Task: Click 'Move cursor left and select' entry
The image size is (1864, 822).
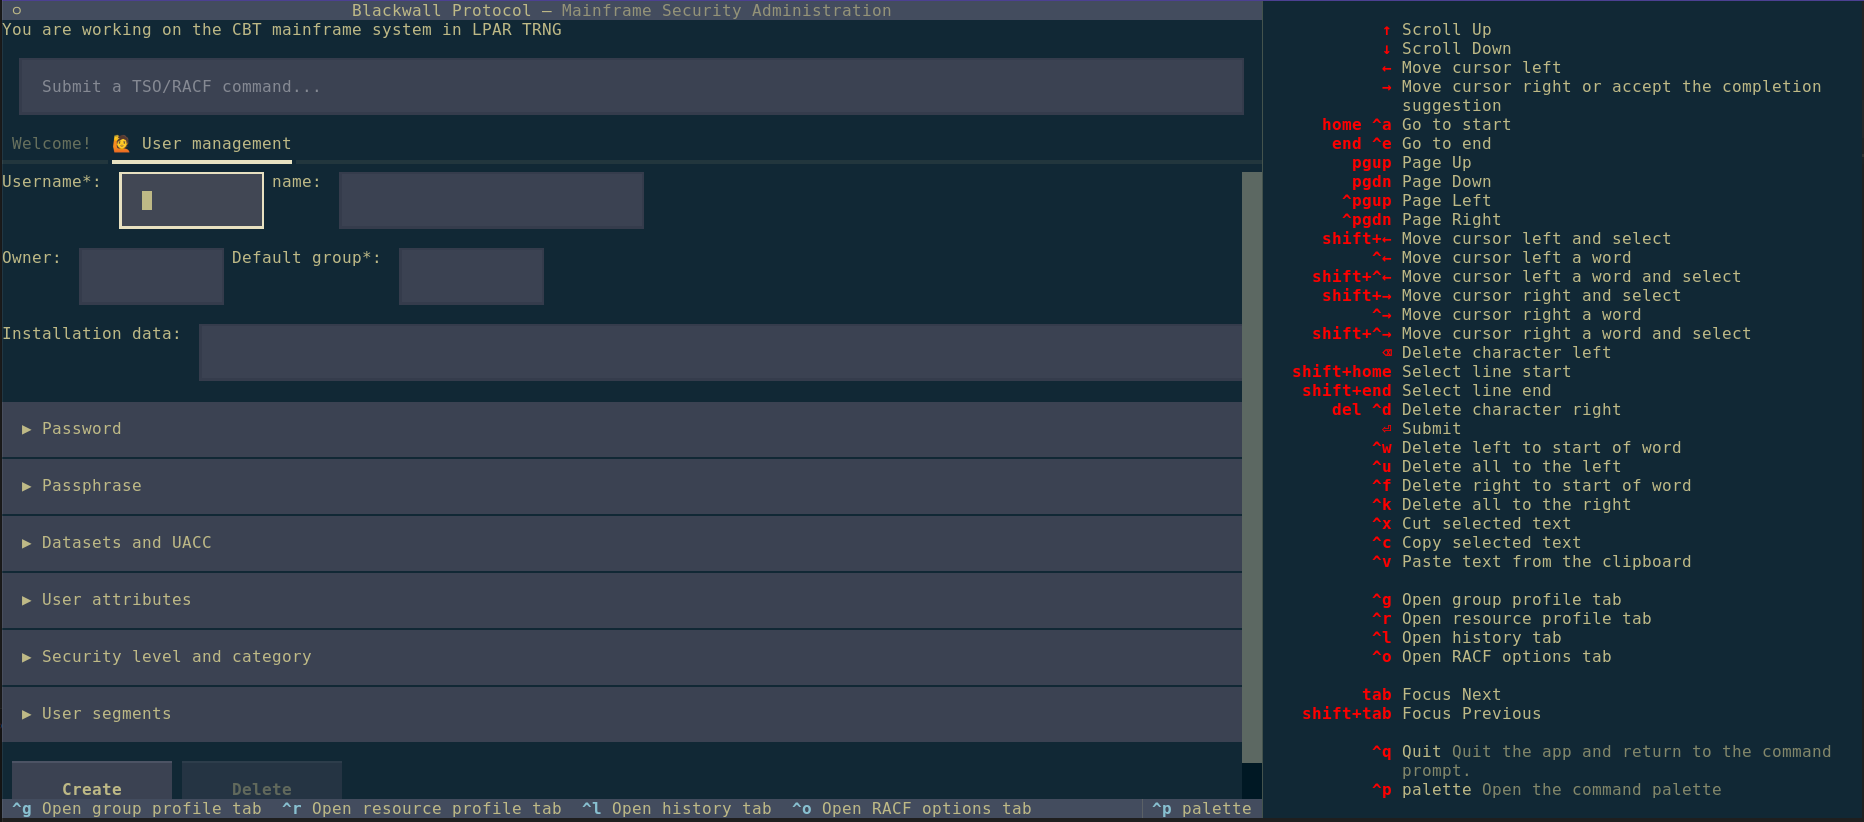Action: coord(1536,239)
